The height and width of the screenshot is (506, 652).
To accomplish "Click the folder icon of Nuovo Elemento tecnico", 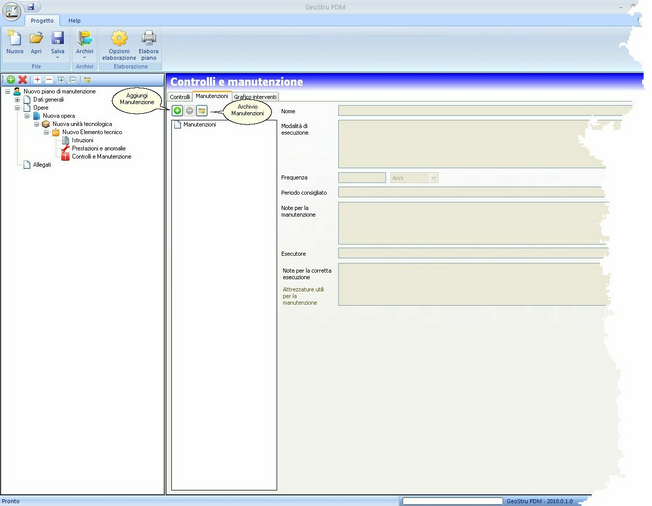I will pyautogui.click(x=55, y=132).
